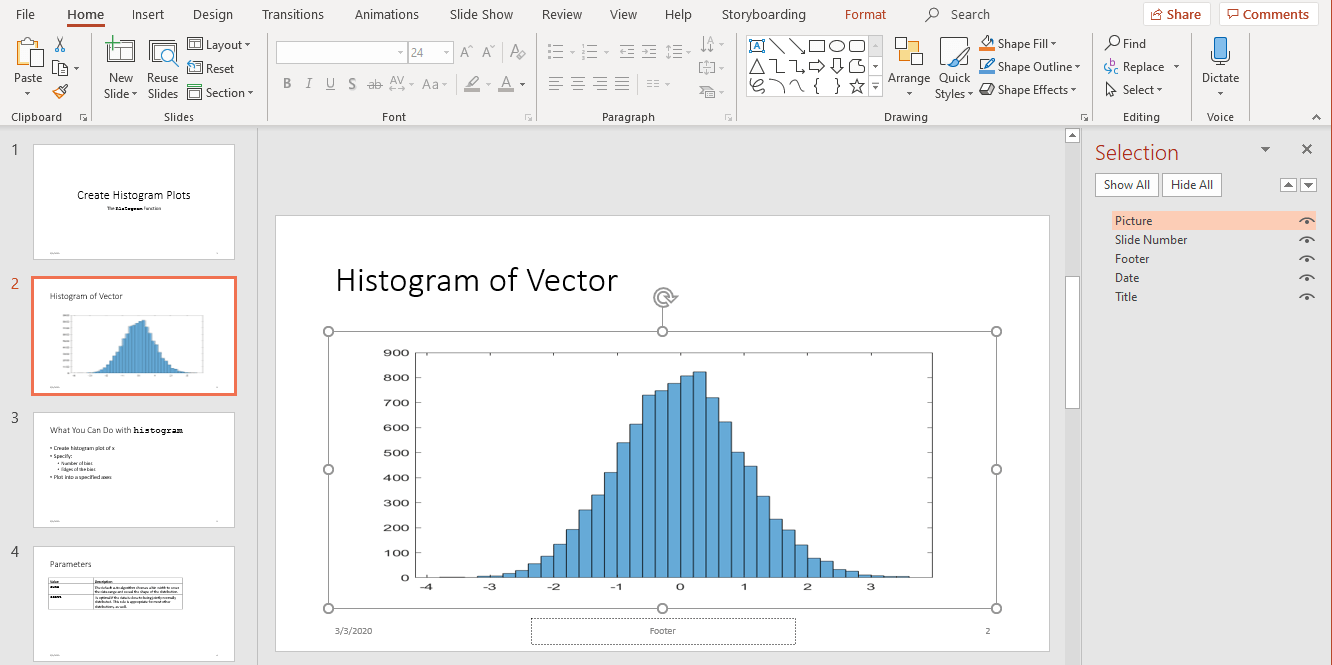This screenshot has width=1332, height=665.
Task: Select the Format Painter tool
Action: [x=60, y=90]
